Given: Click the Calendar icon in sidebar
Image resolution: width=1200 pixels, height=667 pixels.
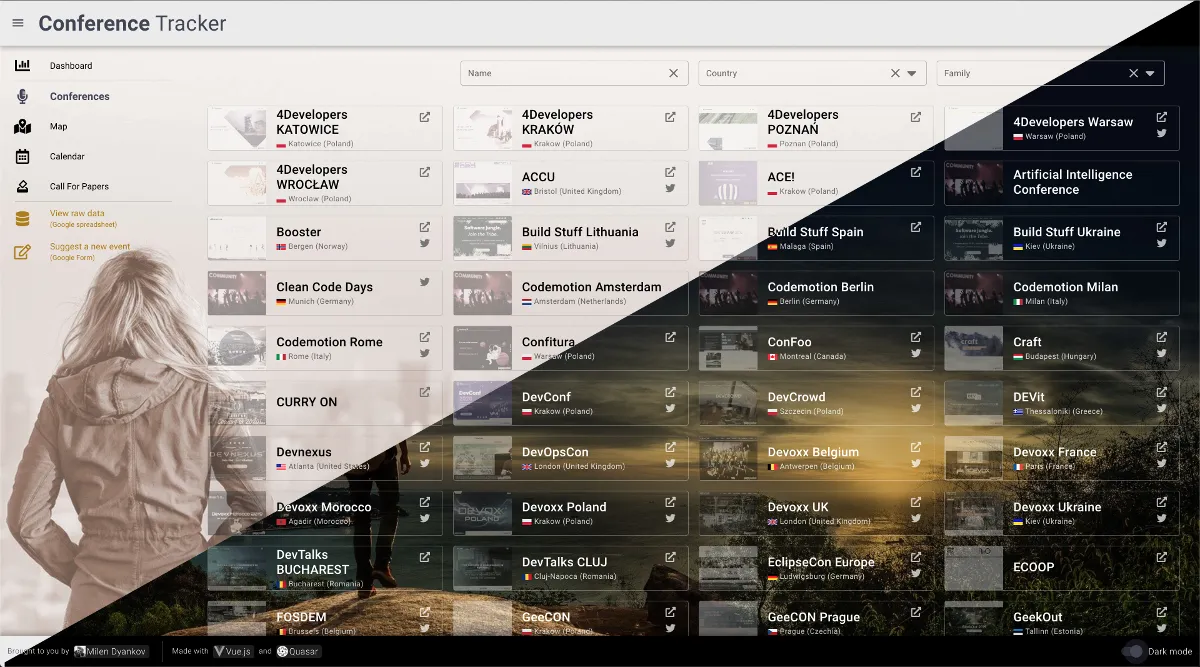Looking at the screenshot, I should click(22, 157).
